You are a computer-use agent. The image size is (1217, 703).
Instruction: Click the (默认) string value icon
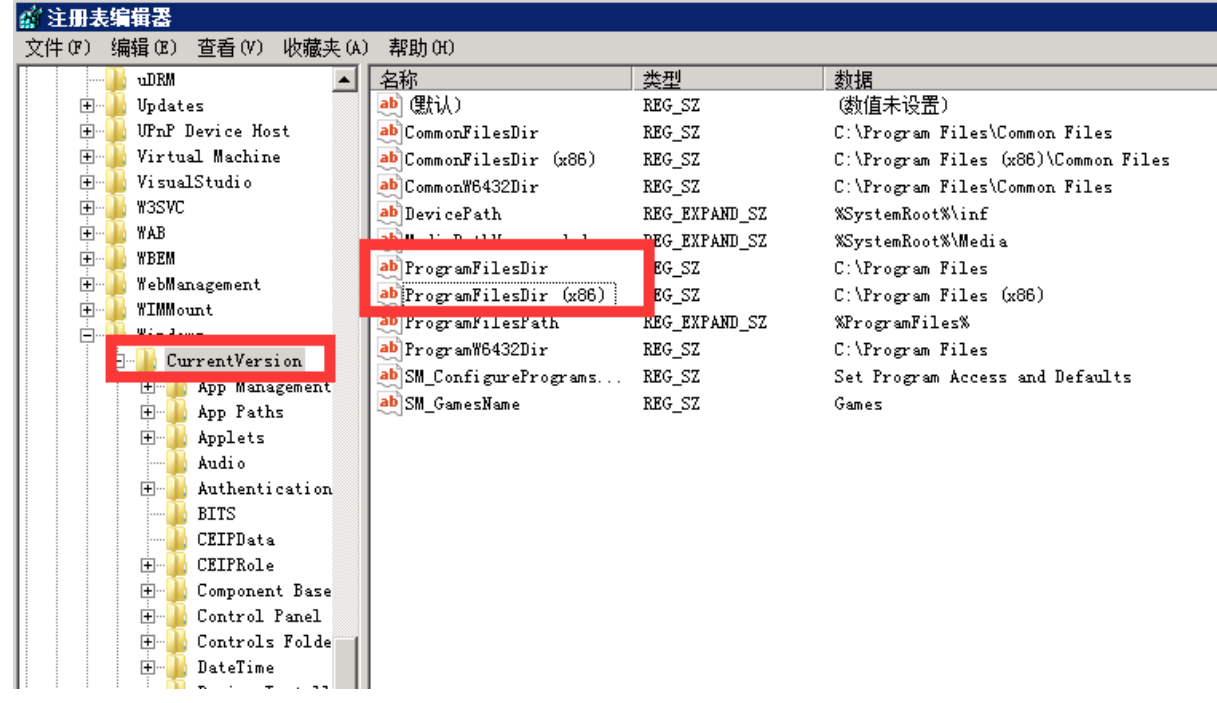click(x=389, y=105)
